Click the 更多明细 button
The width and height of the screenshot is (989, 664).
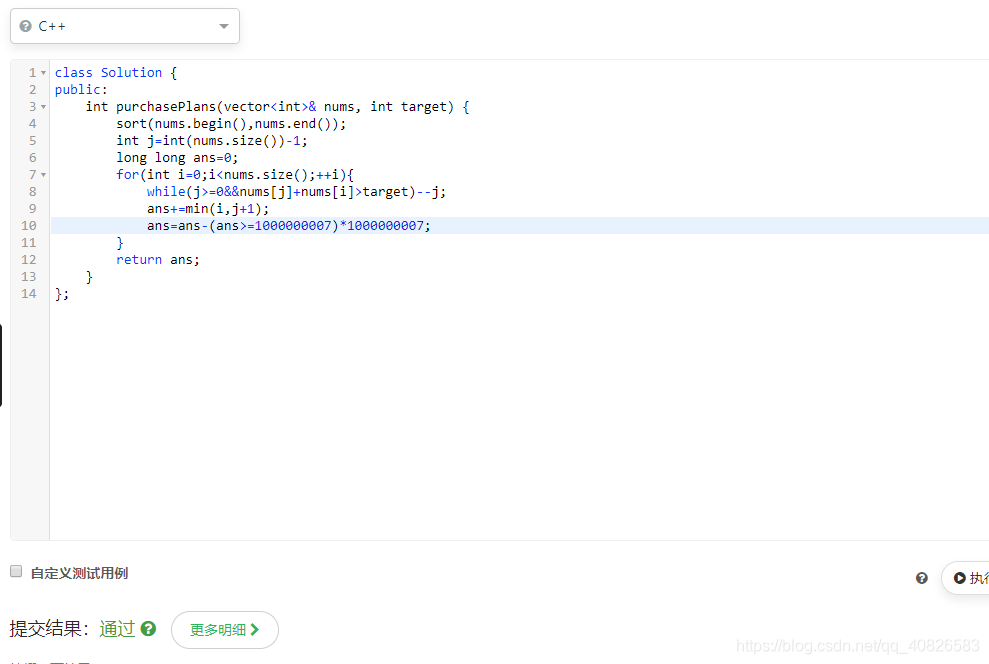pyautogui.click(x=225, y=629)
